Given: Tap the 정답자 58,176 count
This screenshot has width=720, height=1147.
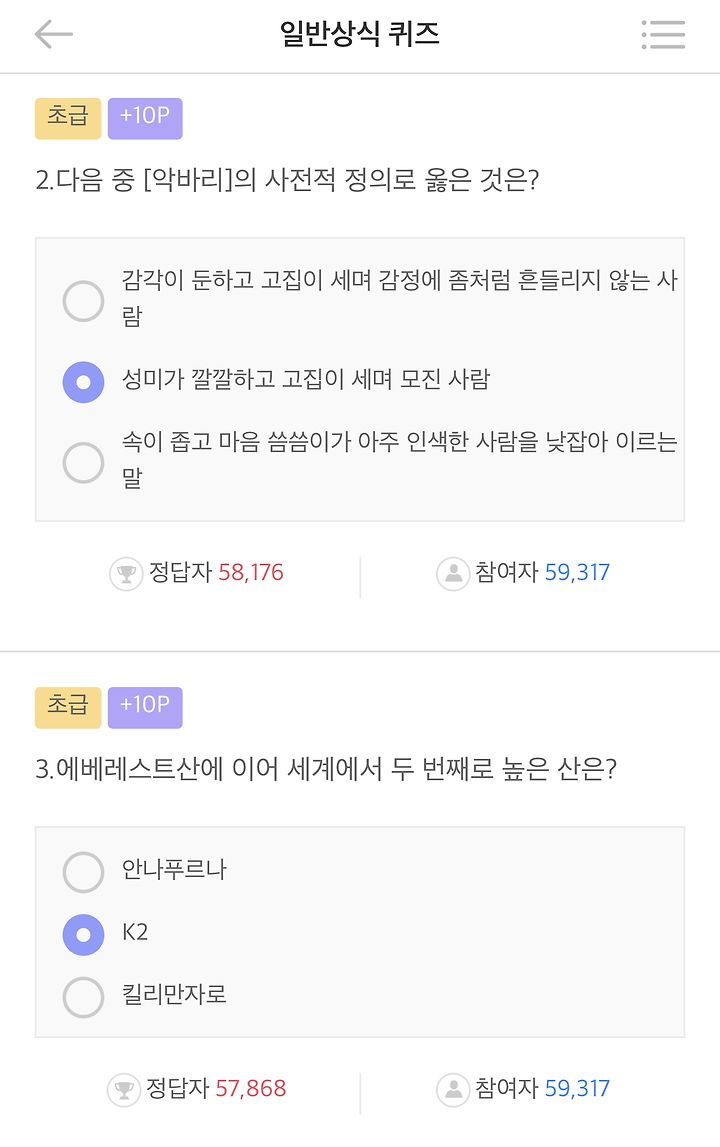Looking at the screenshot, I should coord(216,574).
